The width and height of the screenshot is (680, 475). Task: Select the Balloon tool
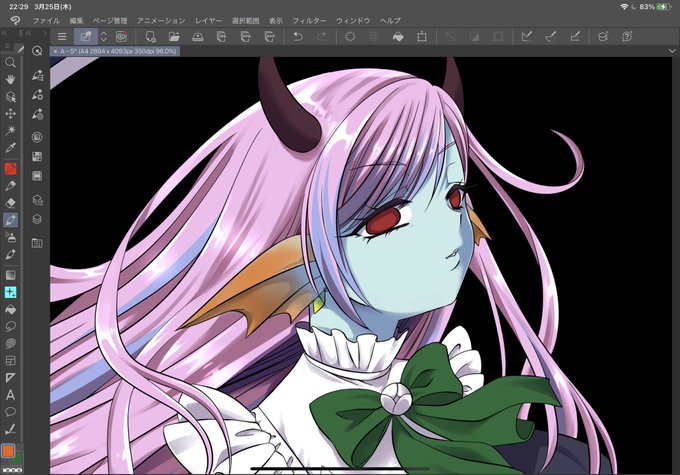10,411
